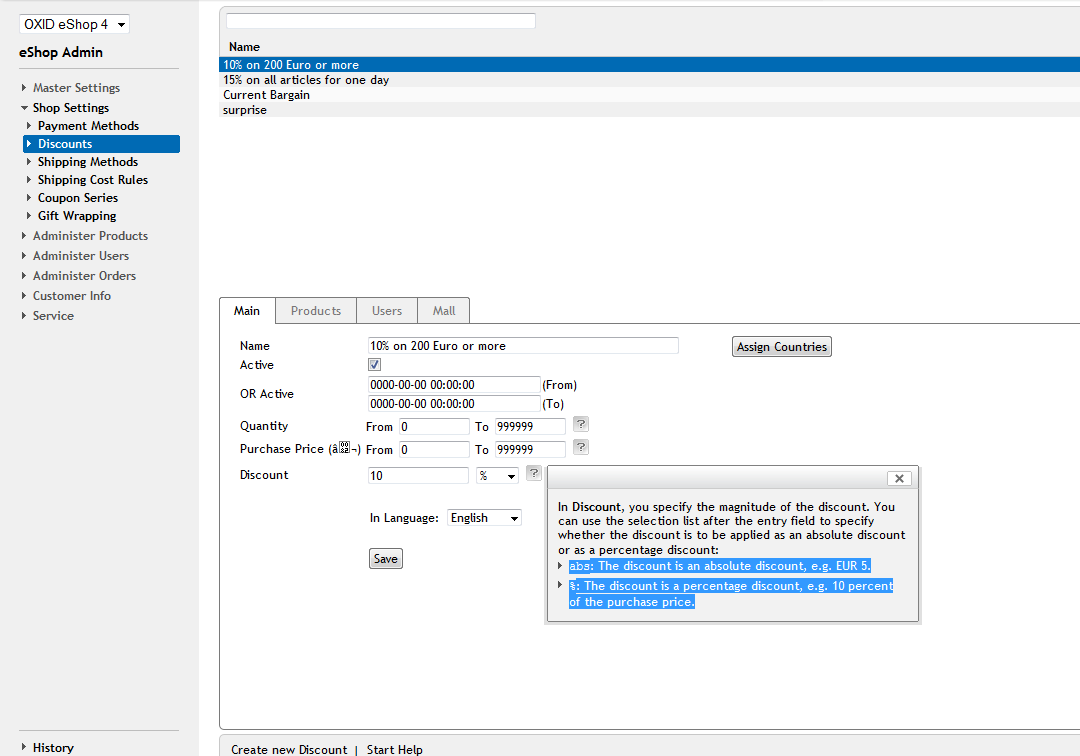Open the In Language dropdown
The image size is (1080, 756).
pyautogui.click(x=484, y=518)
